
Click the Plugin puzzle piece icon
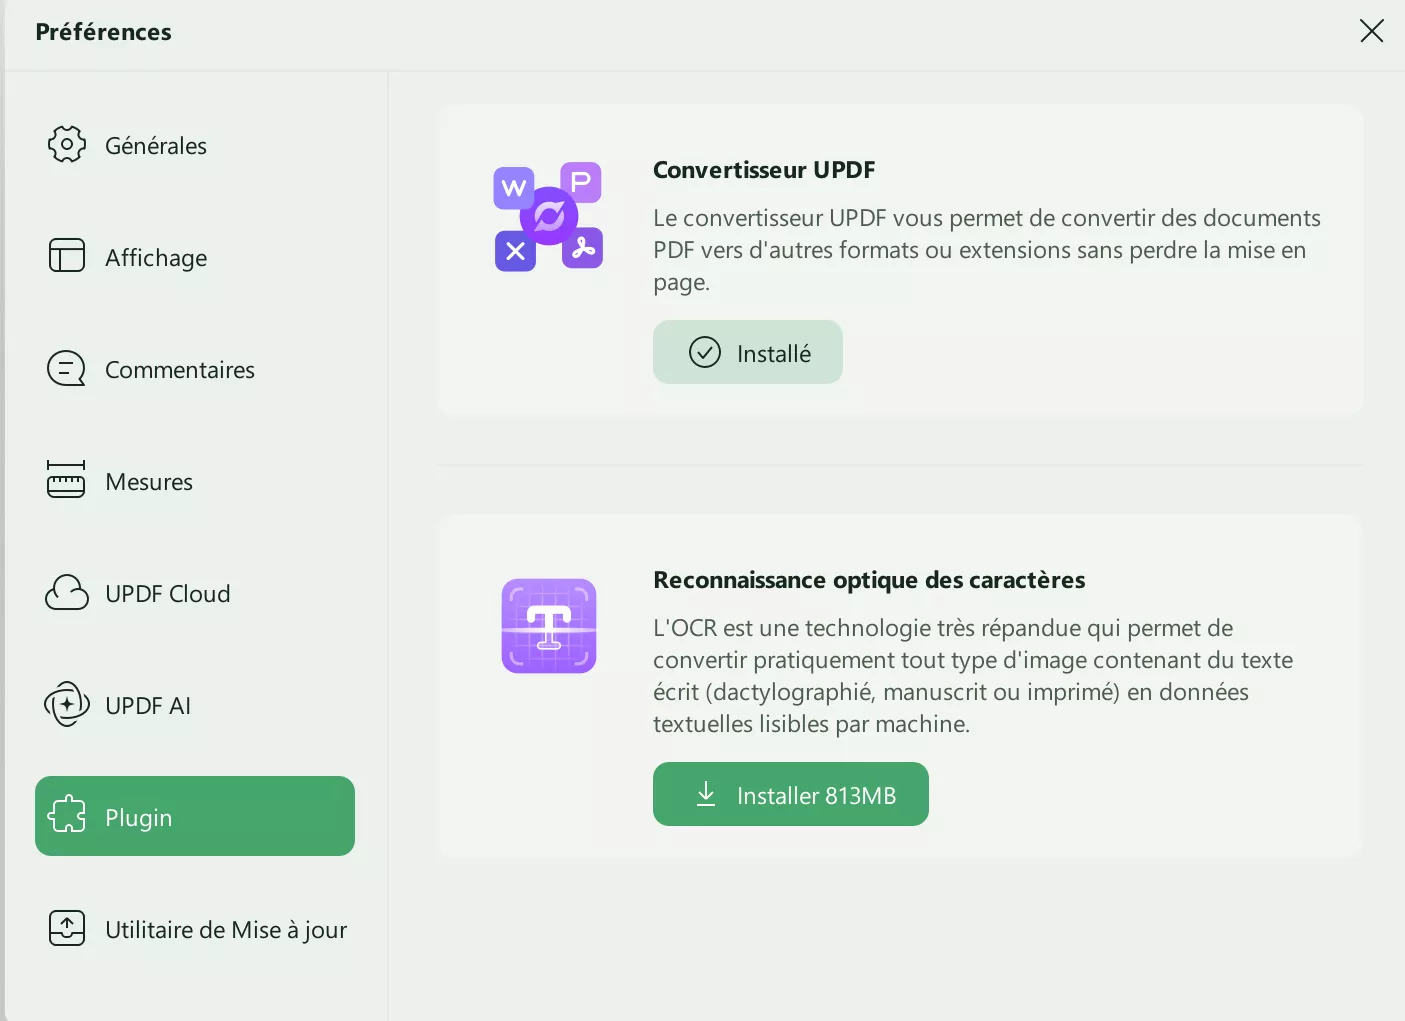[x=67, y=815]
